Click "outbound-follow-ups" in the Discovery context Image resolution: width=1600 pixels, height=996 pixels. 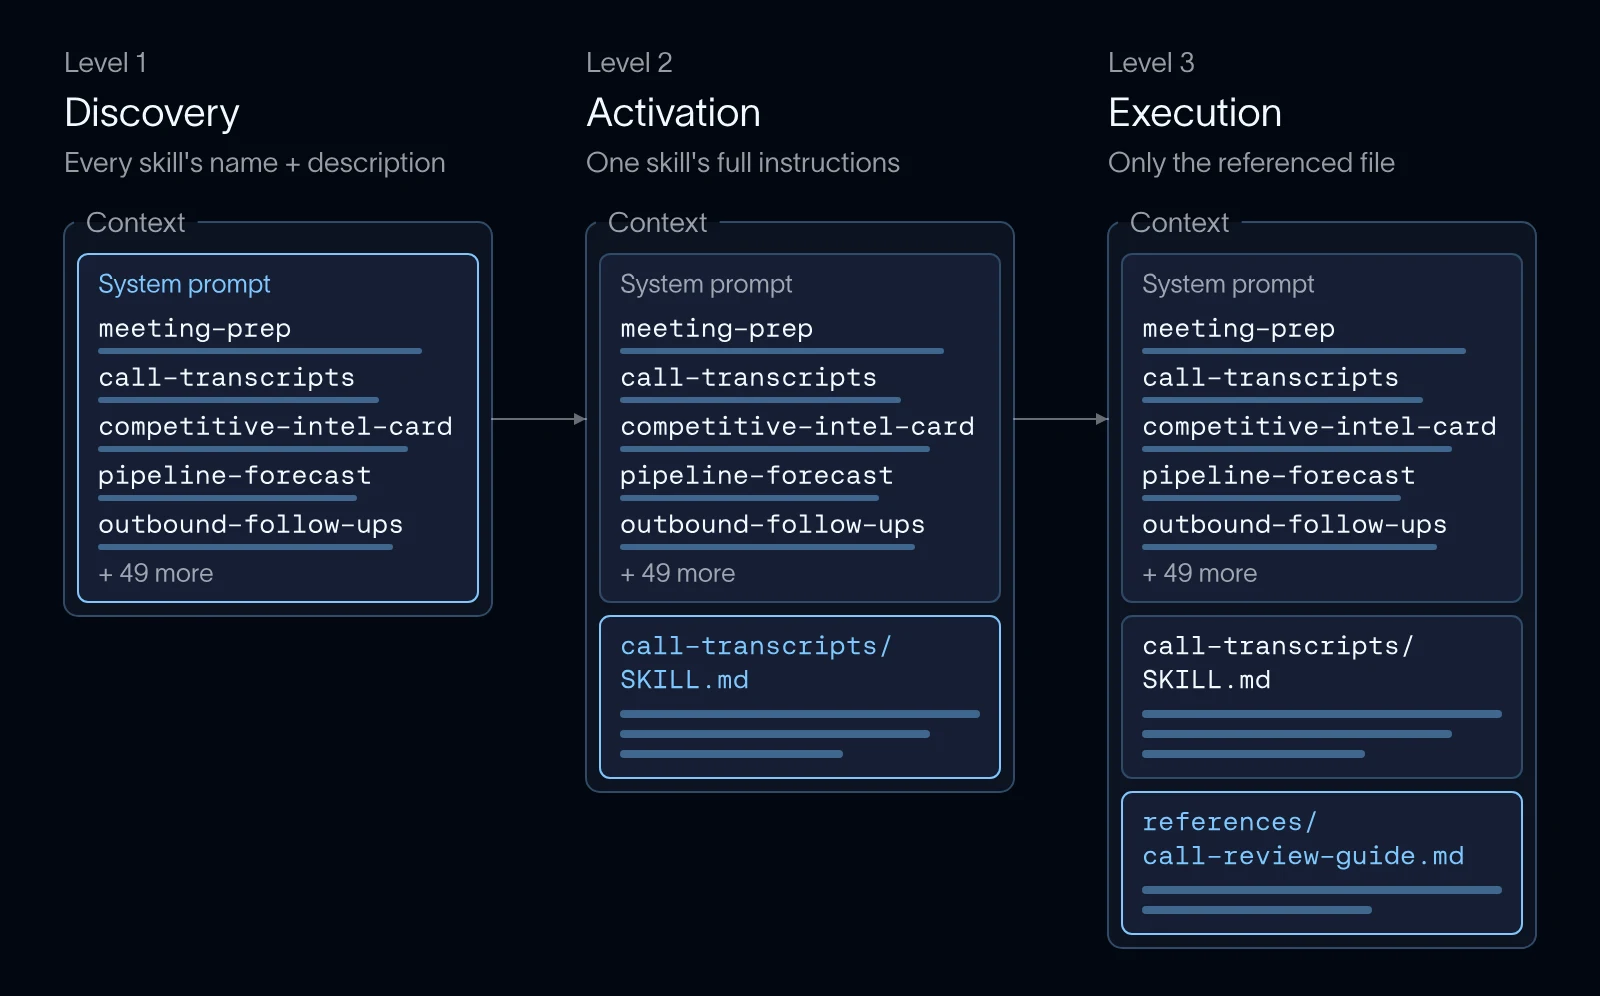251,524
